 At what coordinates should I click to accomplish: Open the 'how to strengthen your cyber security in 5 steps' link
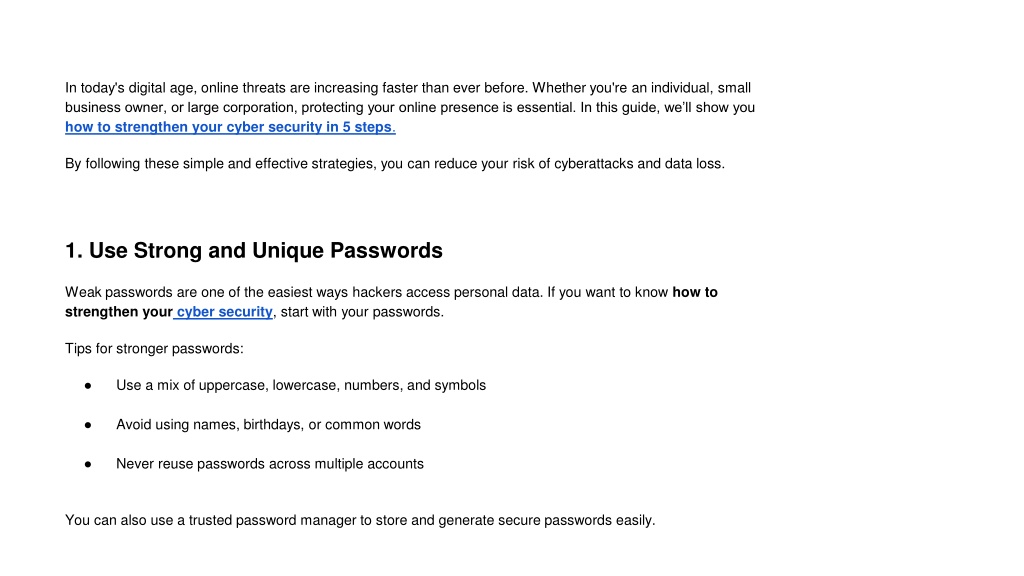point(230,127)
